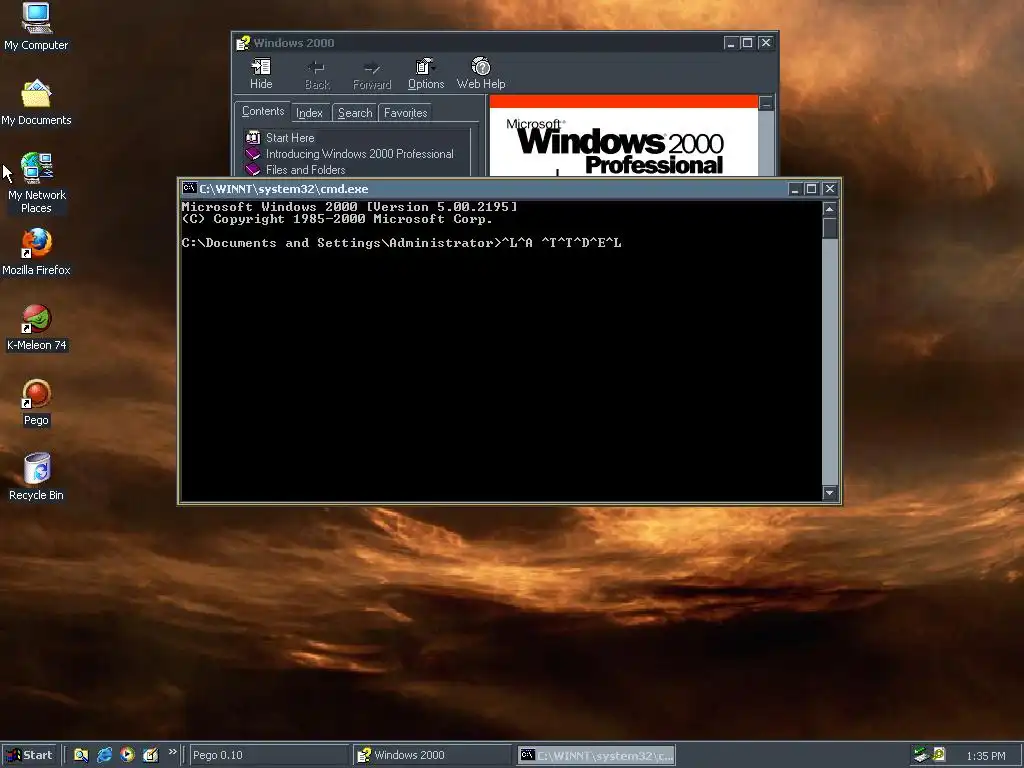Open the My Computer desktop icon
Screen dimensions: 1024x768
tap(36, 26)
